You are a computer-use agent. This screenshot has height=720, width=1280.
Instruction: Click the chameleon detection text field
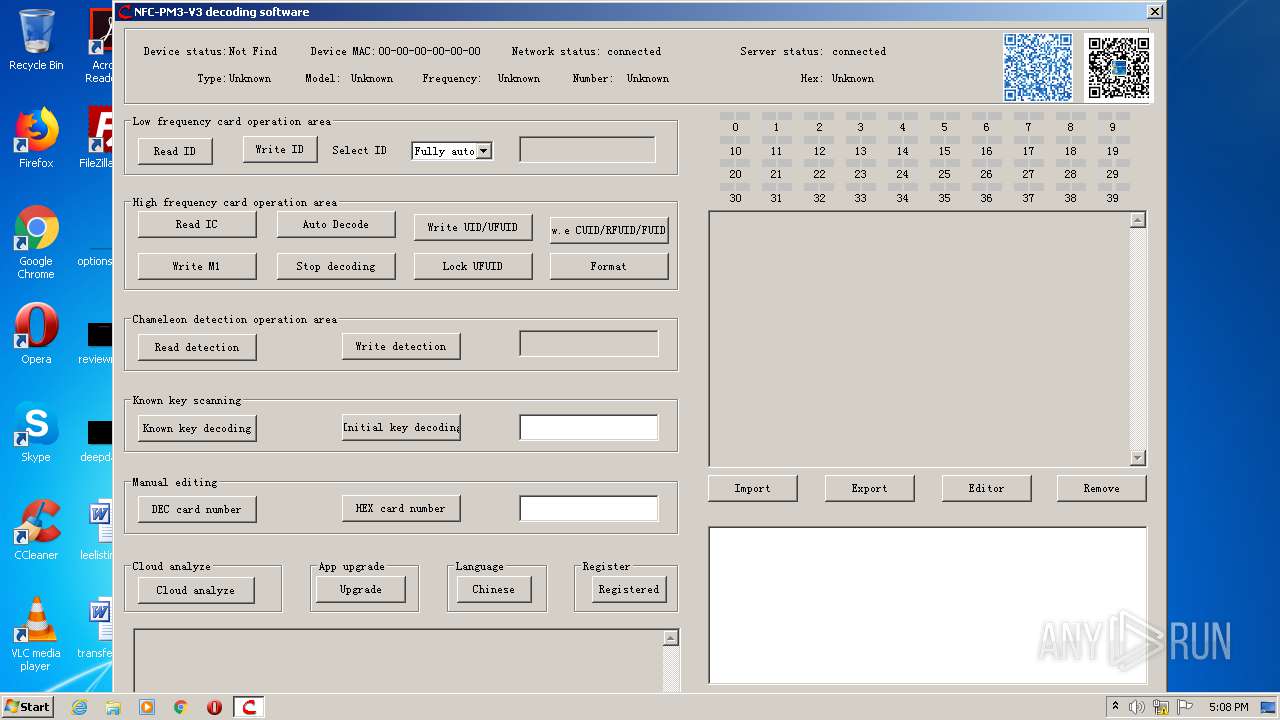click(589, 344)
